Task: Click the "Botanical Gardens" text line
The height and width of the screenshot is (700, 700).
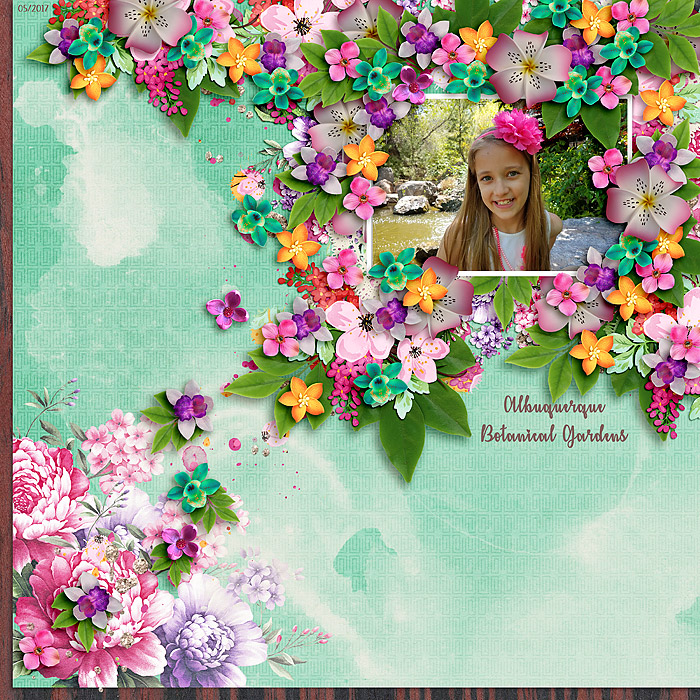Action: pos(554,434)
